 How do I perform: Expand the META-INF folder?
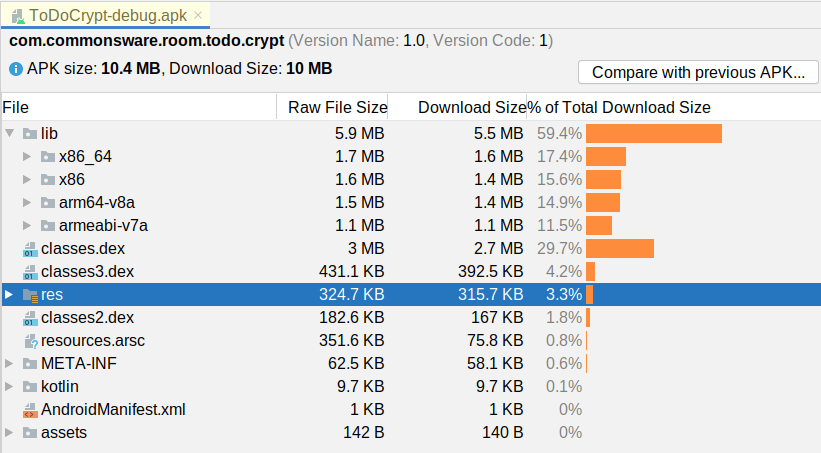click(9, 363)
